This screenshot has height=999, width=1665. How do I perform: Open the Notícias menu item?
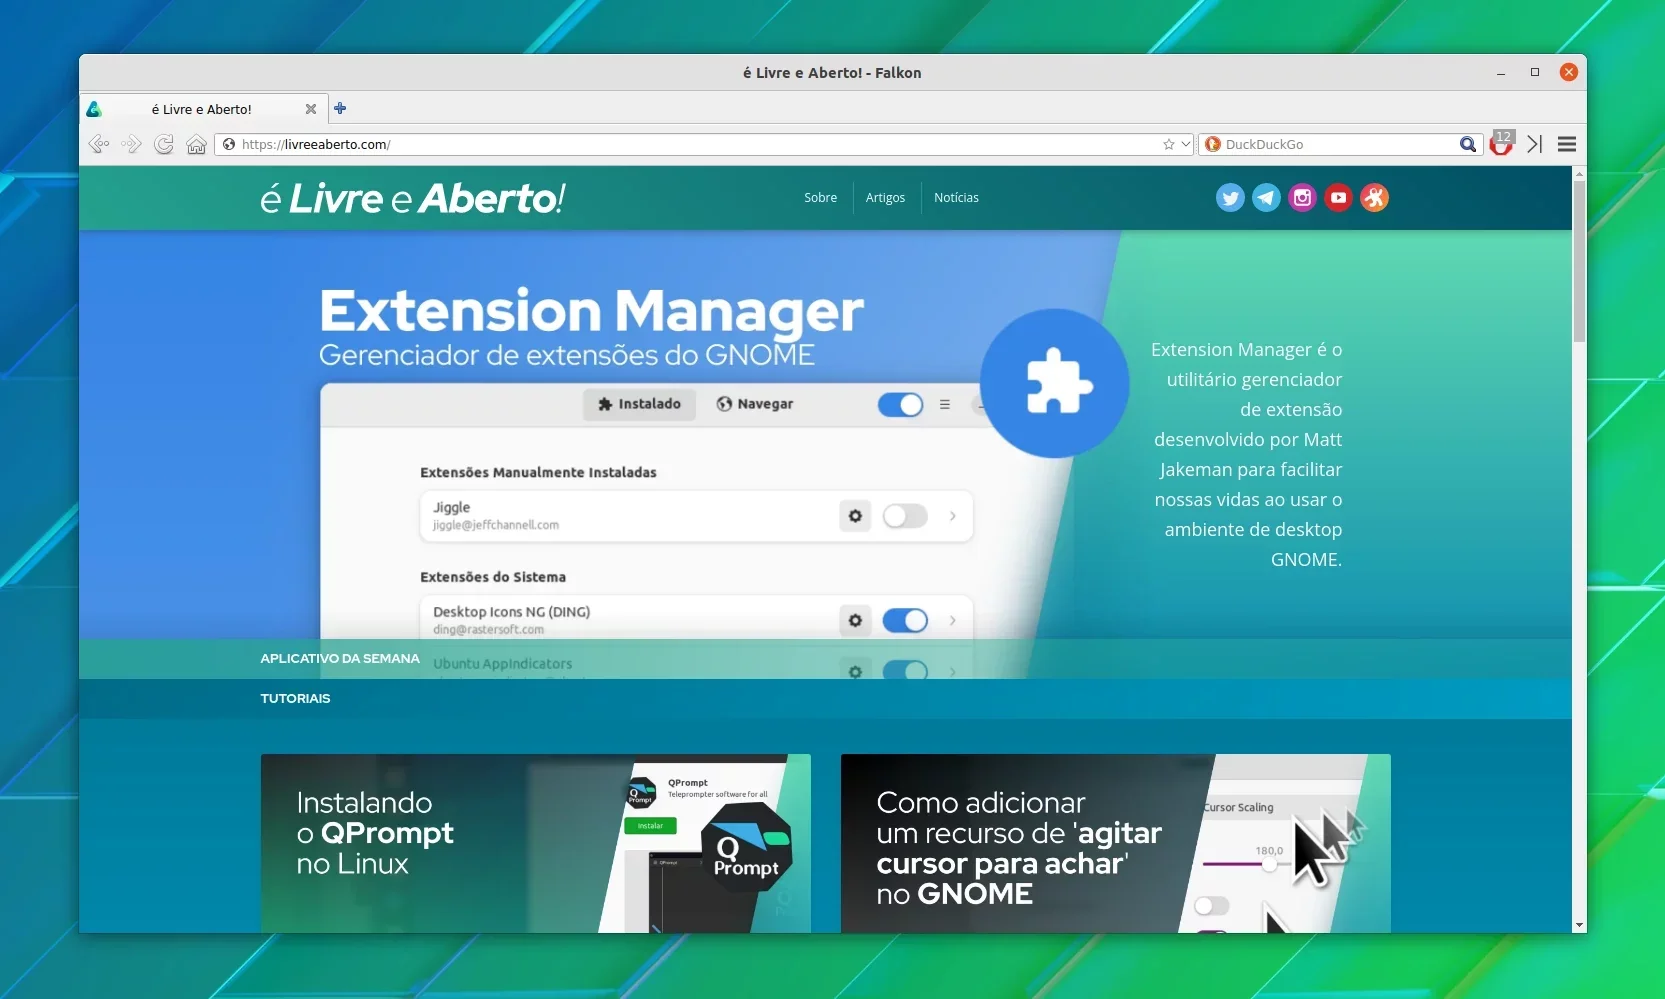[956, 198]
